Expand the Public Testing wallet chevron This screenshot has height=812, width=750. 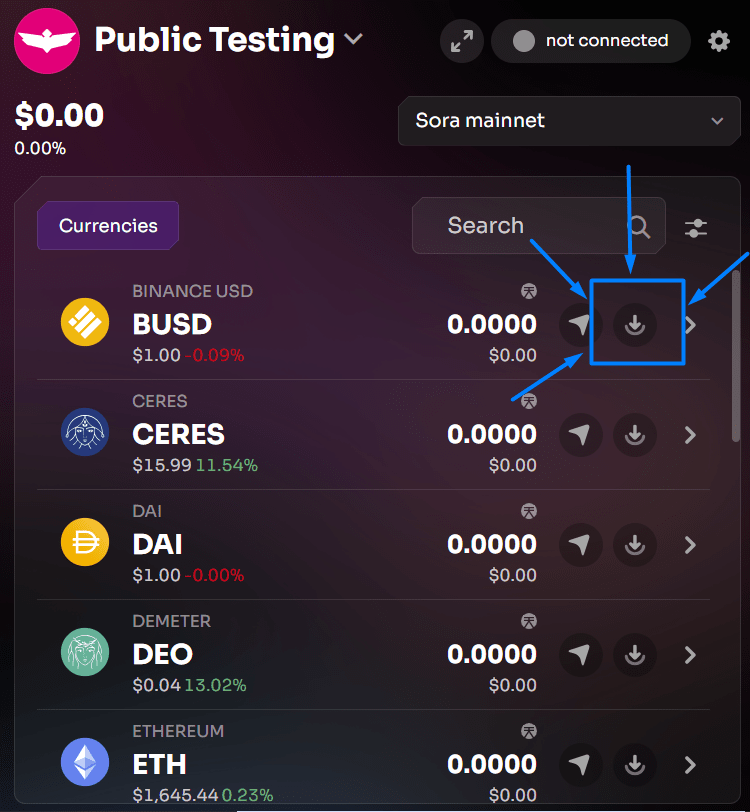[353, 40]
